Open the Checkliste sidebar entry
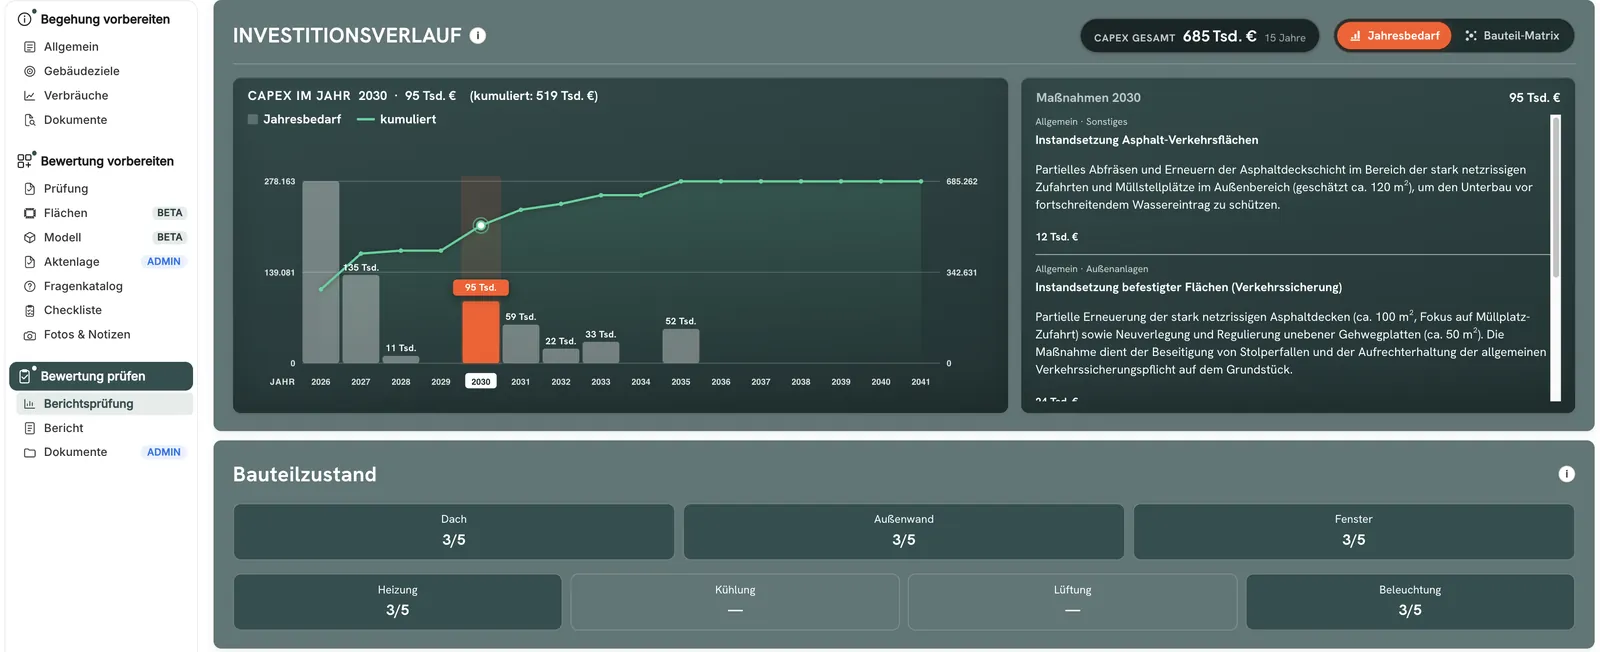The image size is (1600, 652). (x=73, y=310)
